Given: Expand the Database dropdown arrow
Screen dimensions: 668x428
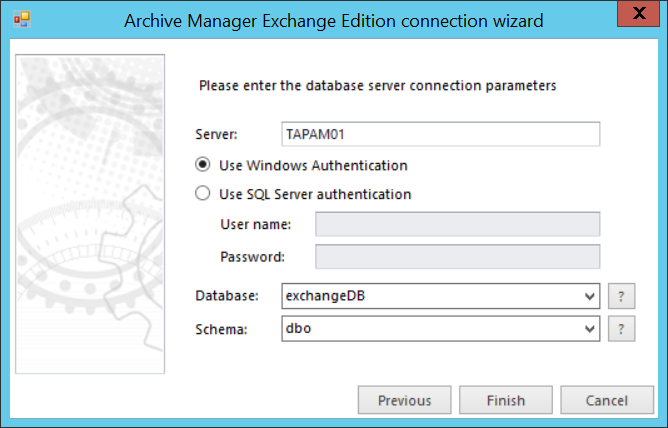Looking at the screenshot, I should pos(589,296).
